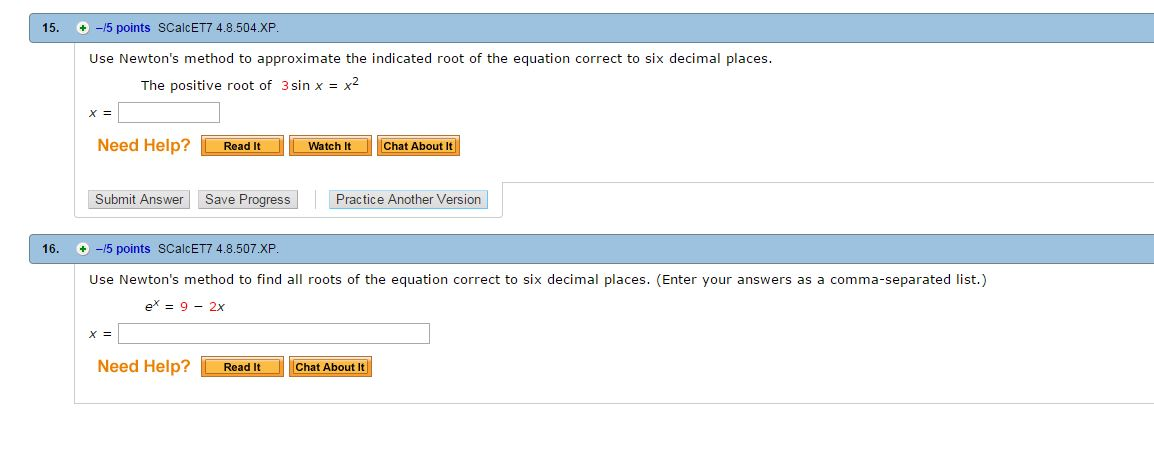The height and width of the screenshot is (451, 1154).
Task: Open the Watch It help video
Action: point(330,146)
